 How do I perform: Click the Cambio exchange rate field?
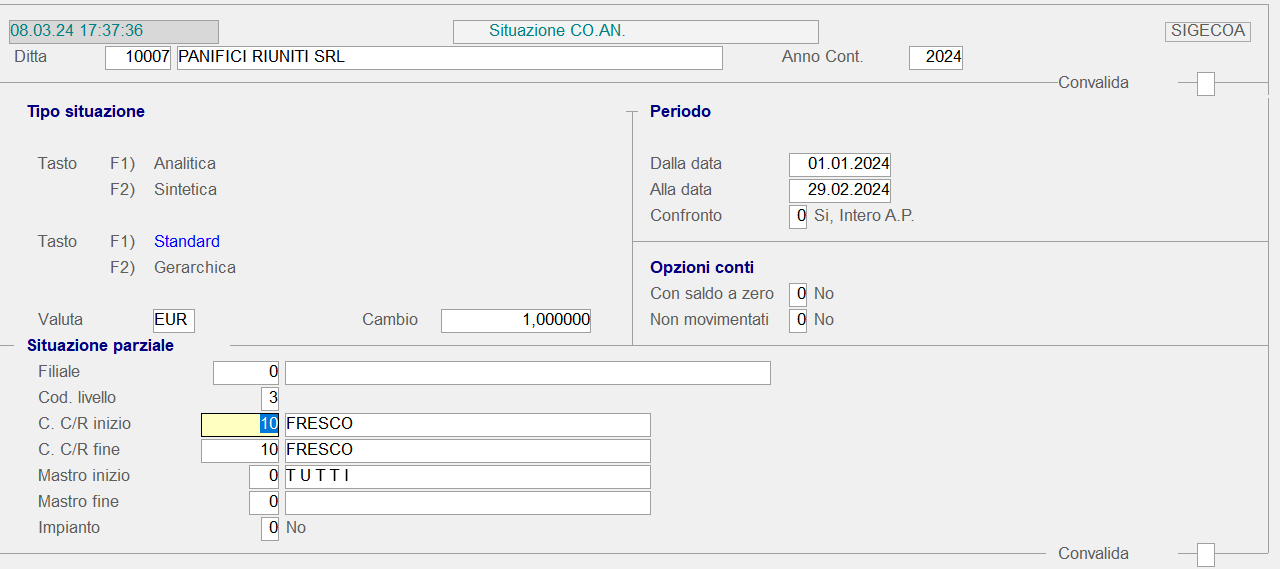[515, 320]
